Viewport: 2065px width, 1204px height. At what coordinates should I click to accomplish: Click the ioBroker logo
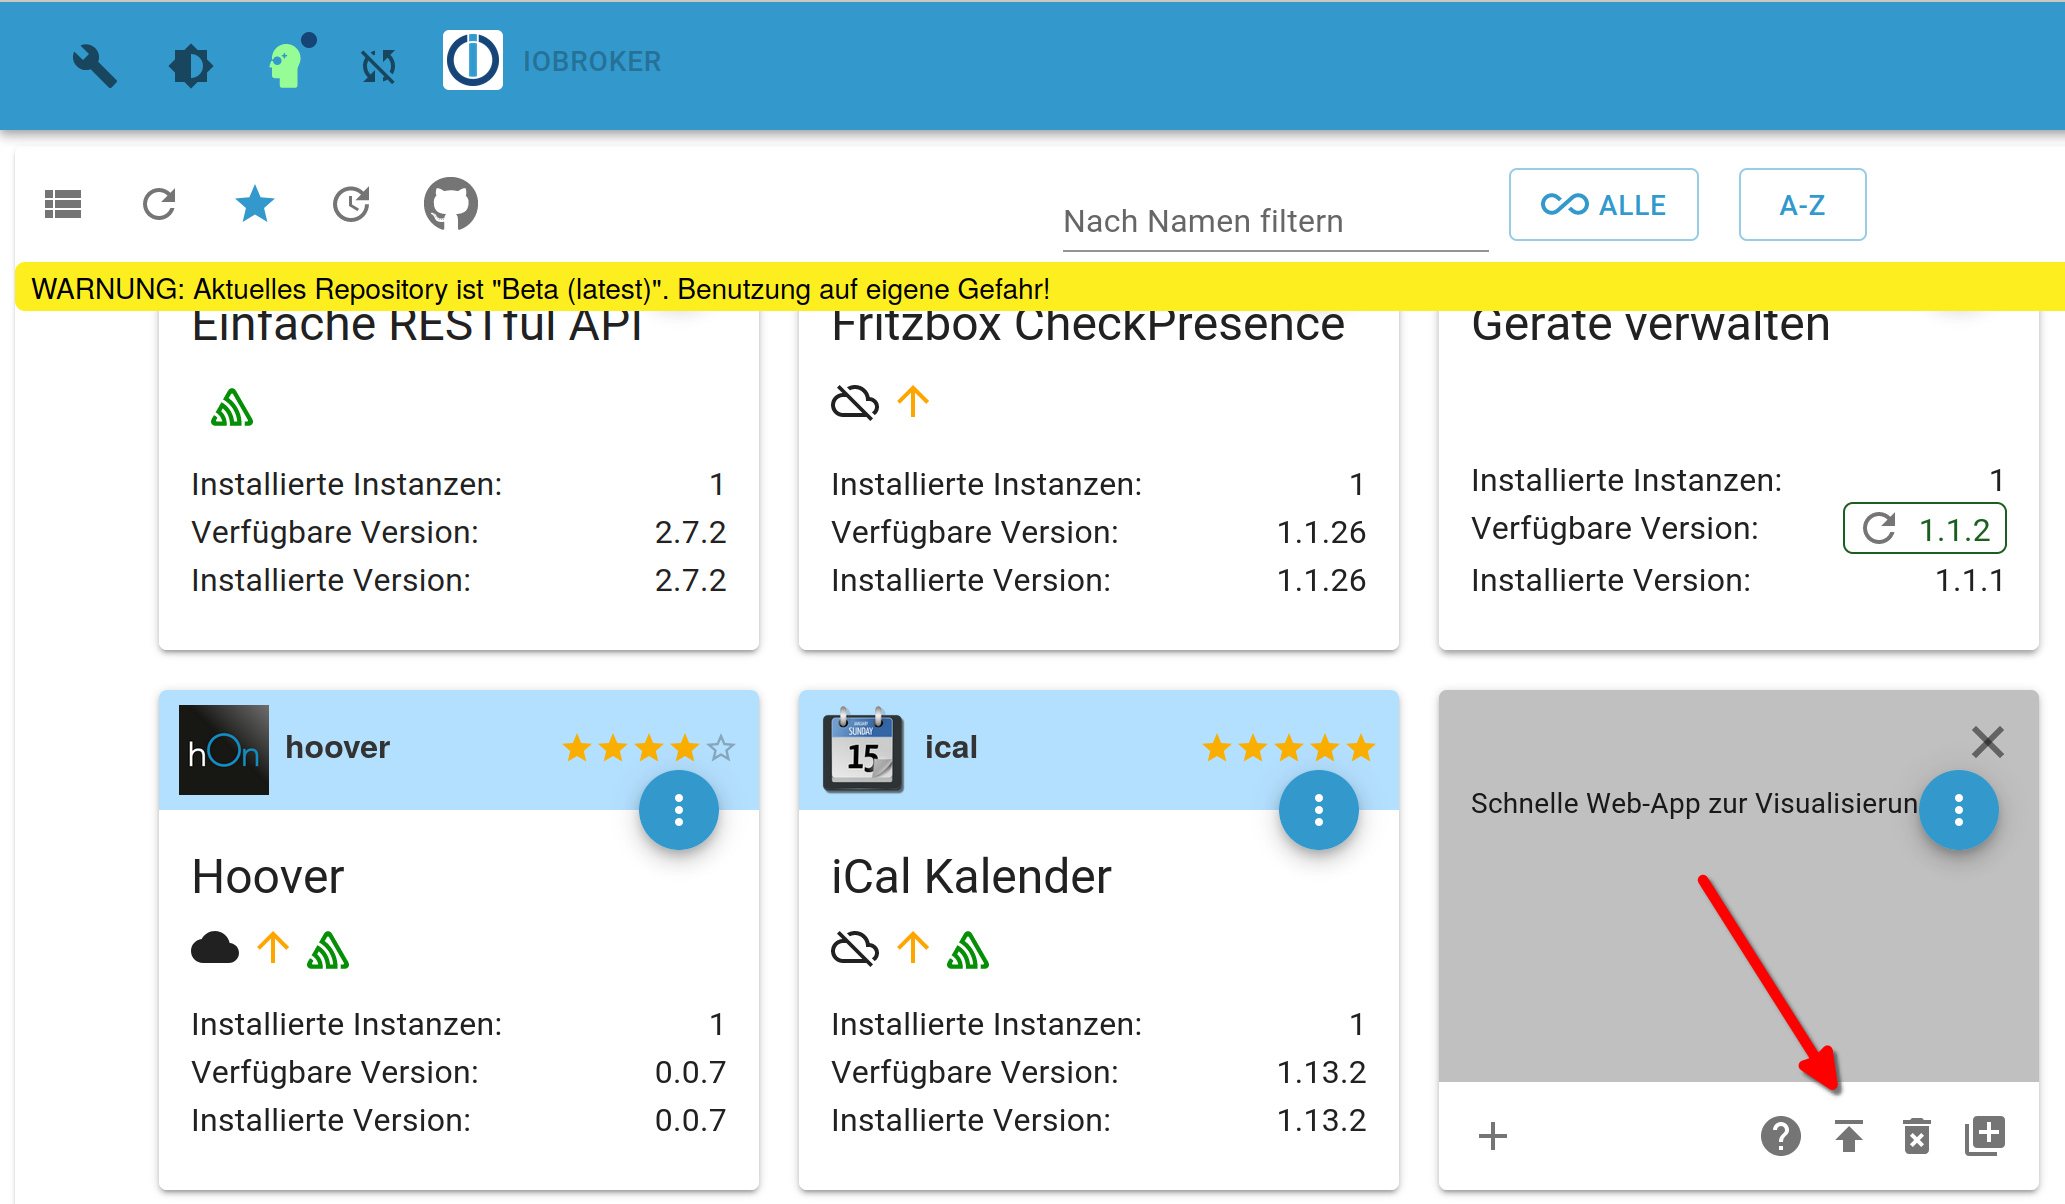[473, 61]
